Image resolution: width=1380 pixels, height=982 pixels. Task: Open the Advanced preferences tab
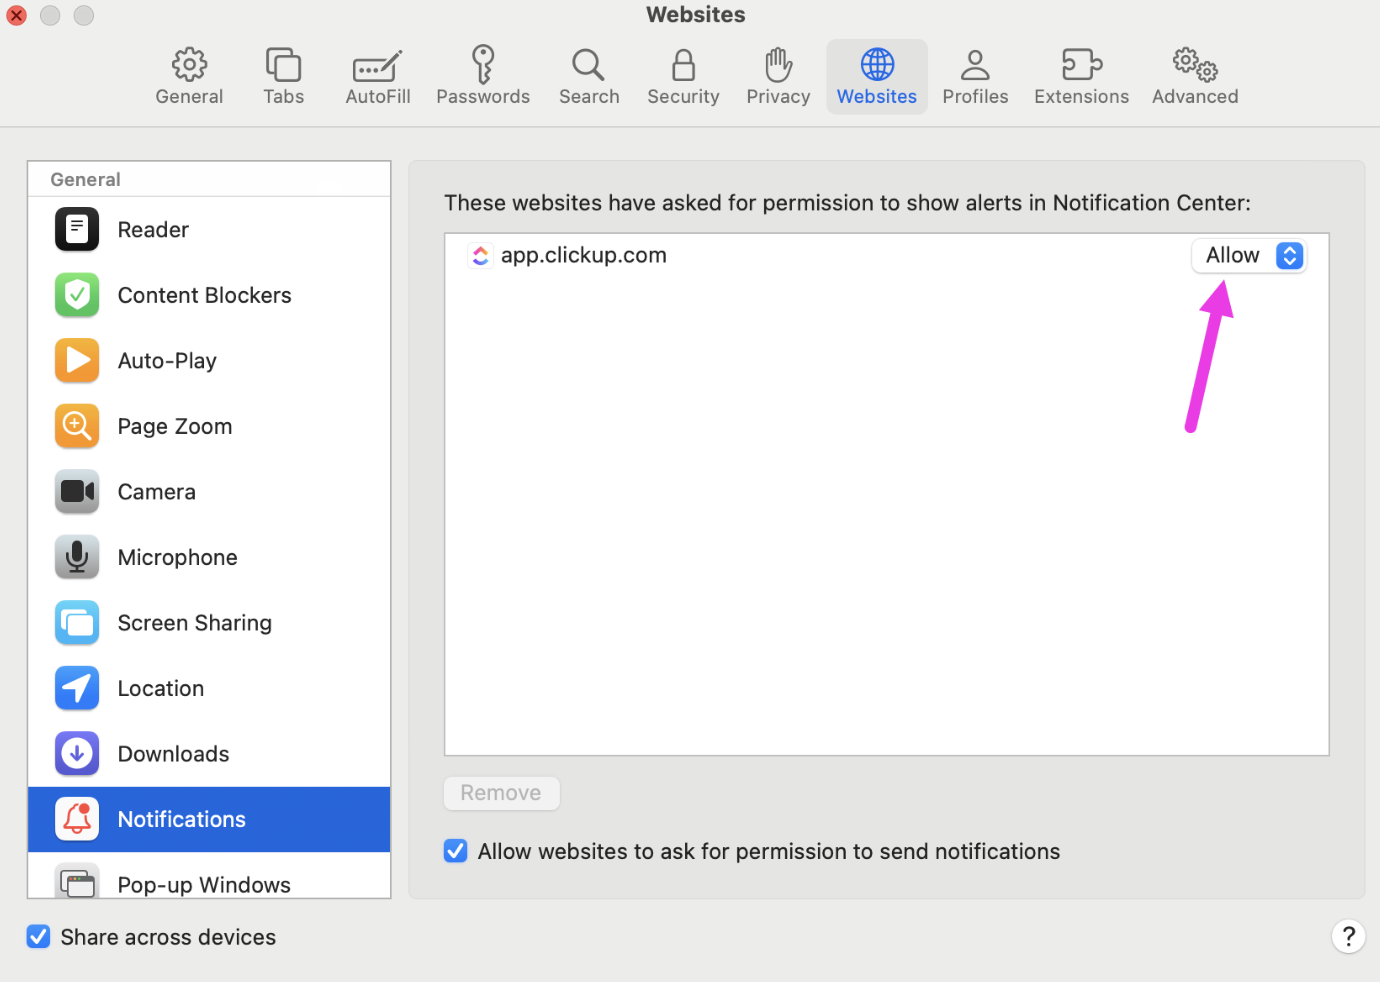point(1195,77)
